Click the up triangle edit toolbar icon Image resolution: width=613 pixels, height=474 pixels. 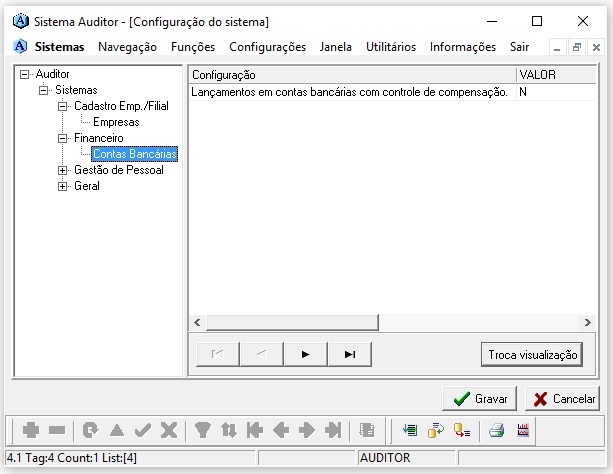pos(117,430)
